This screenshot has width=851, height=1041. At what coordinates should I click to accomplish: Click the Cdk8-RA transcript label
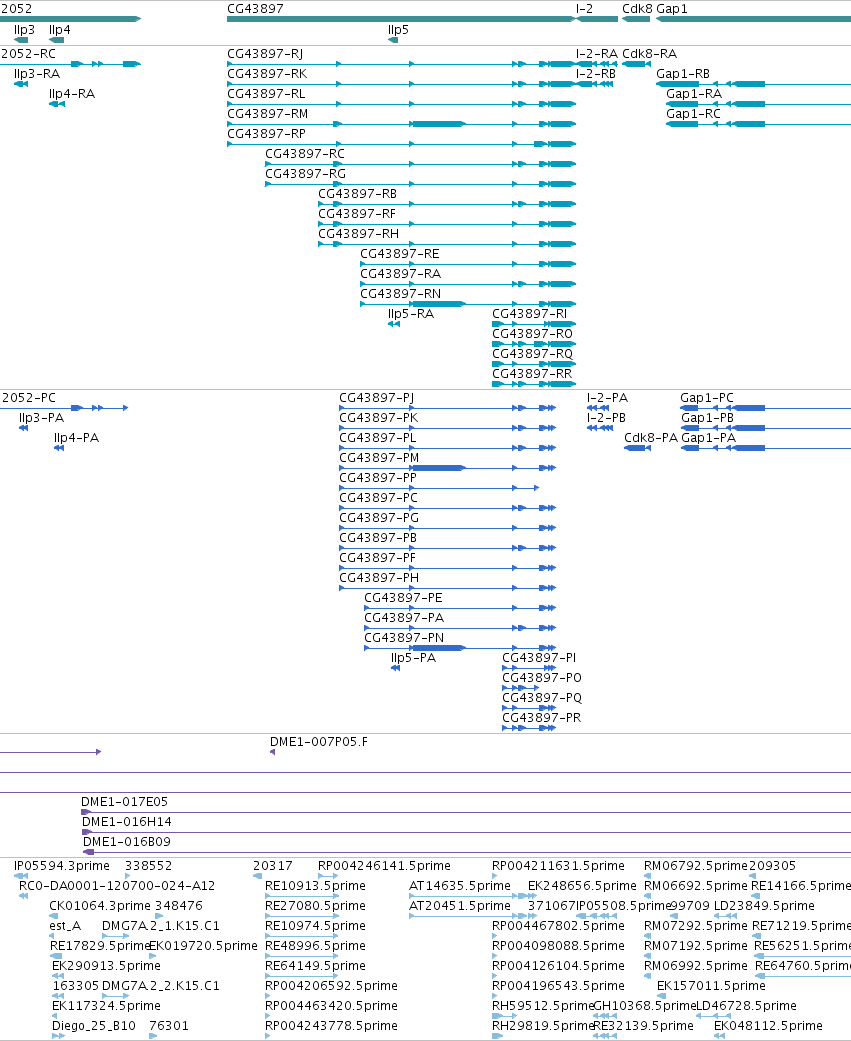(649, 54)
